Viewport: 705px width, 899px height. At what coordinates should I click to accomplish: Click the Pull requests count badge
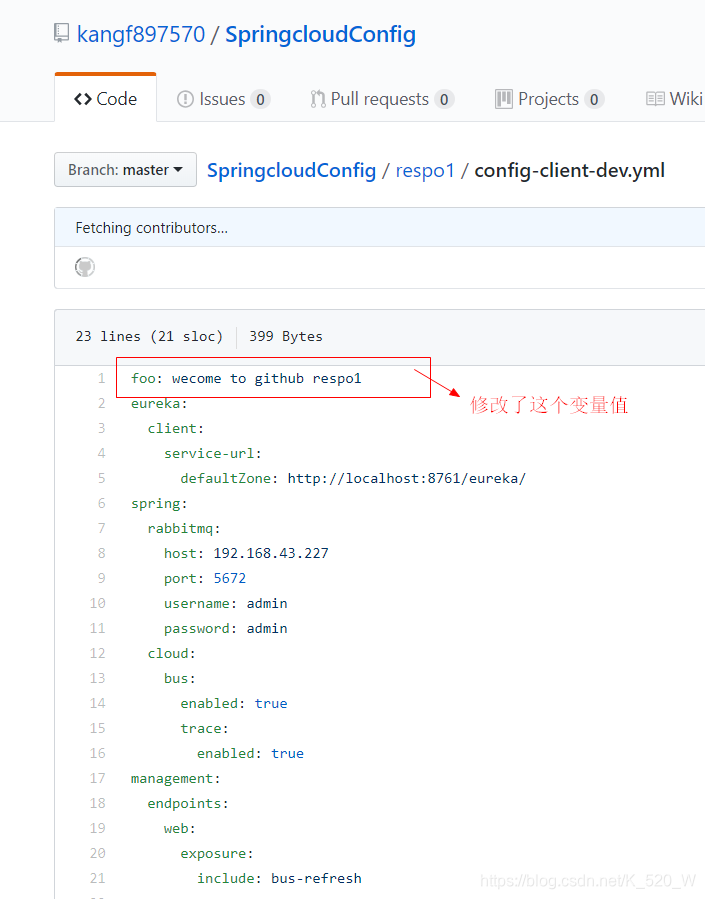point(444,100)
